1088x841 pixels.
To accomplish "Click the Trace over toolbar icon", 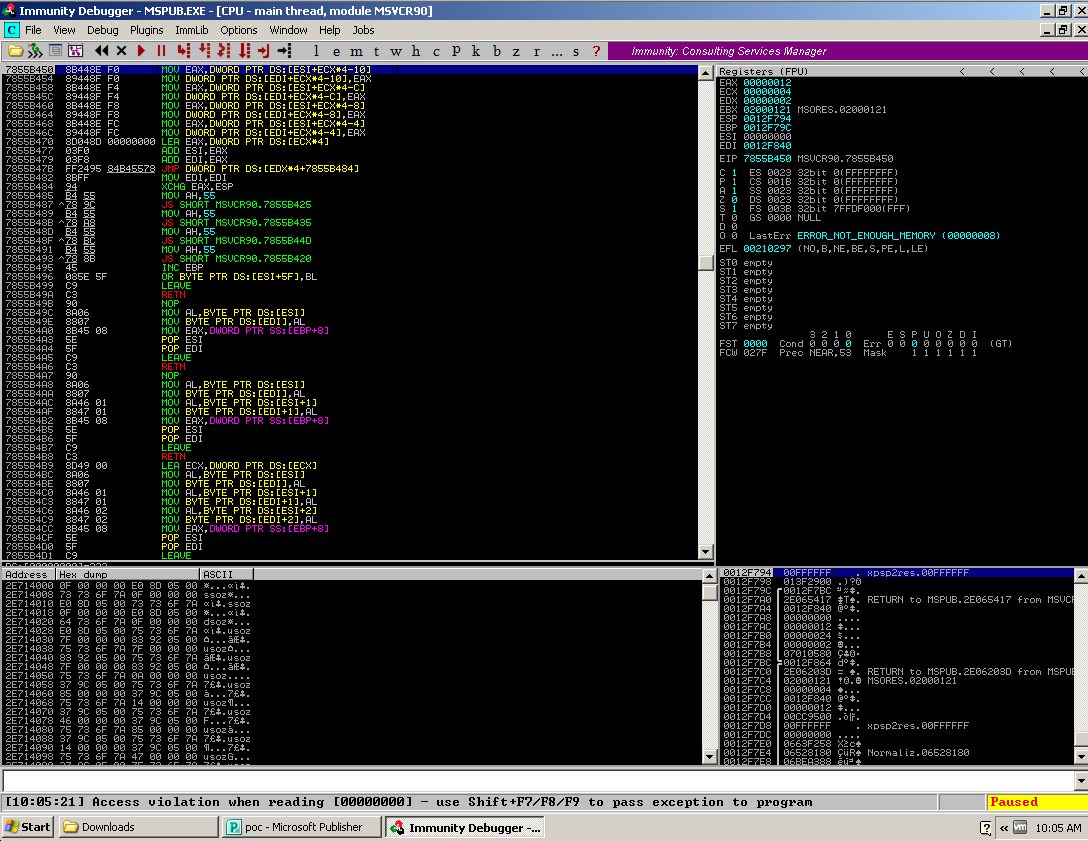I will [244, 51].
